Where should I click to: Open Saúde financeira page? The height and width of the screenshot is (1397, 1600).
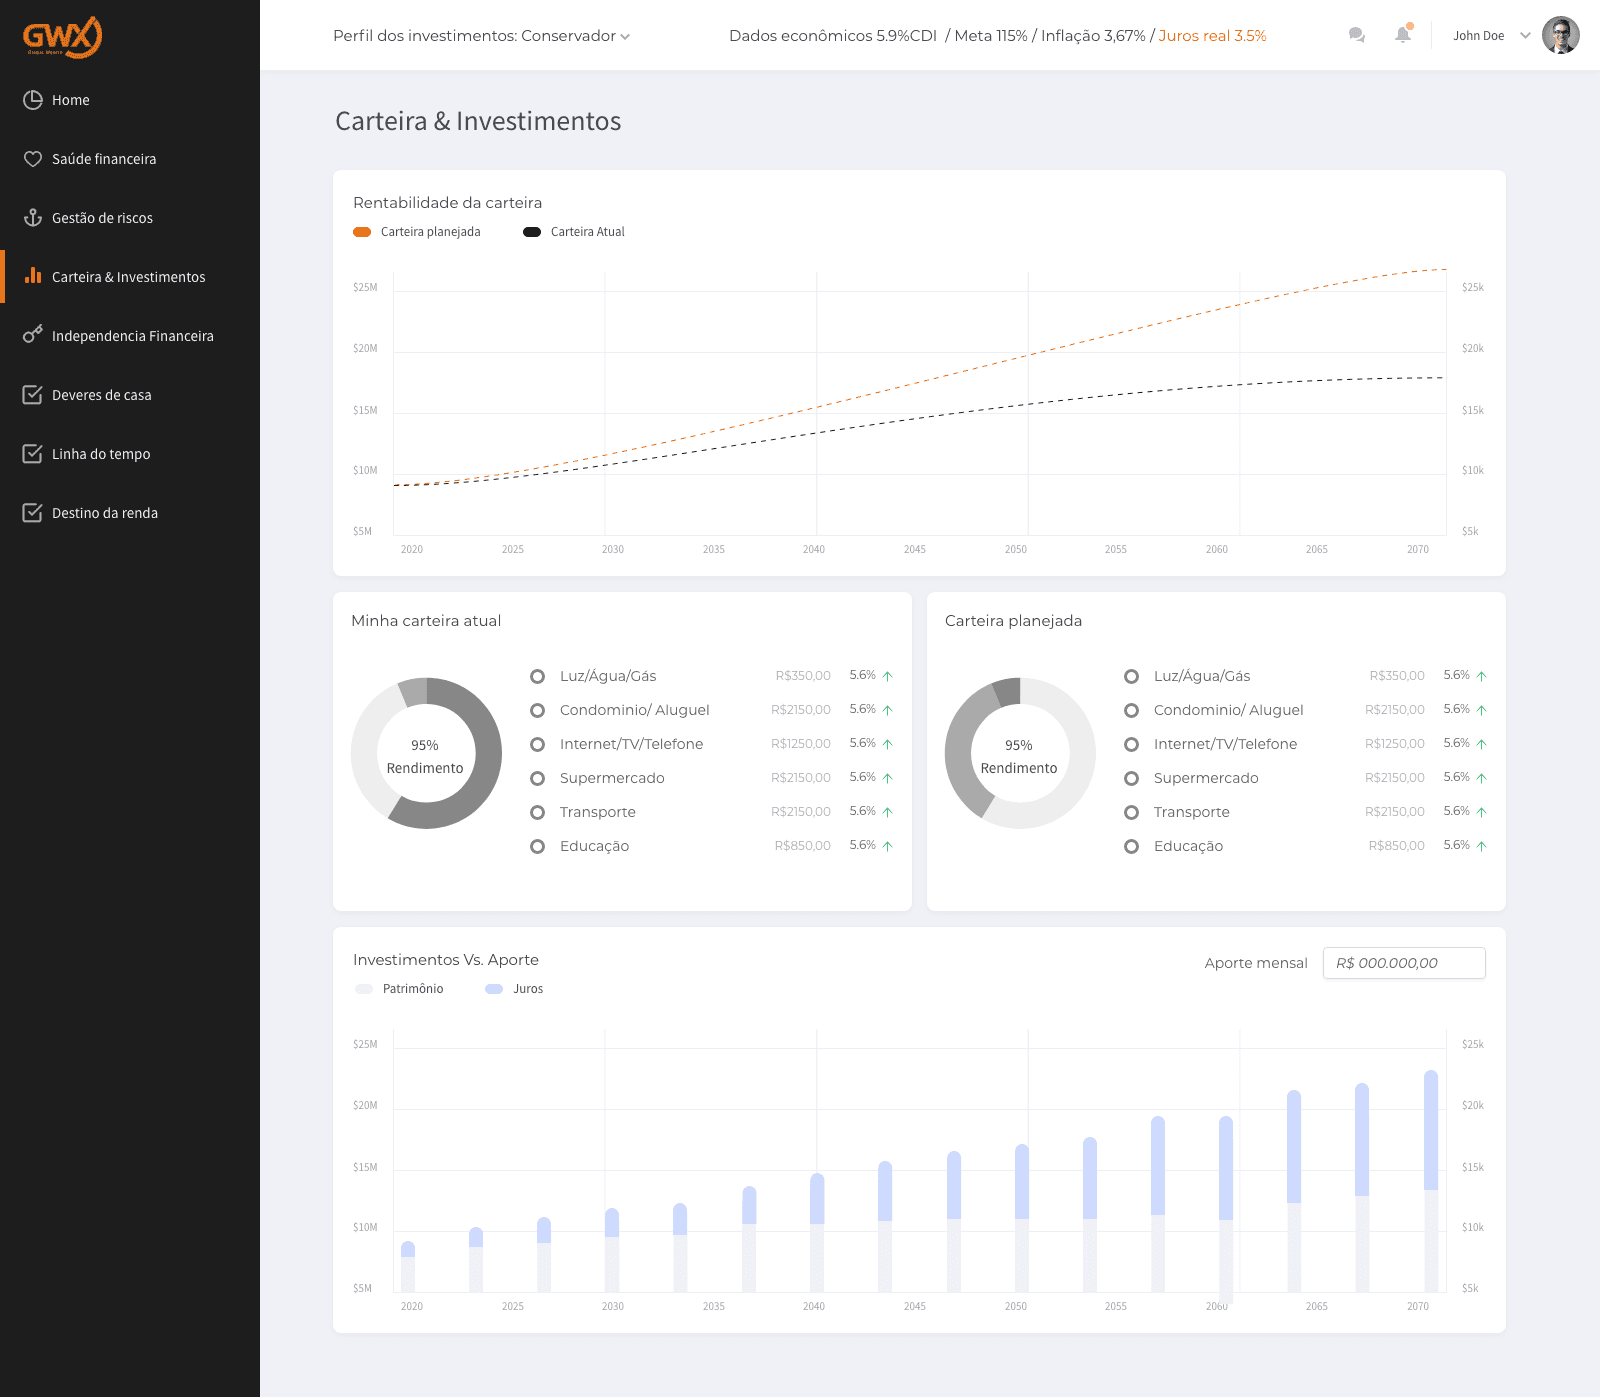coord(104,159)
